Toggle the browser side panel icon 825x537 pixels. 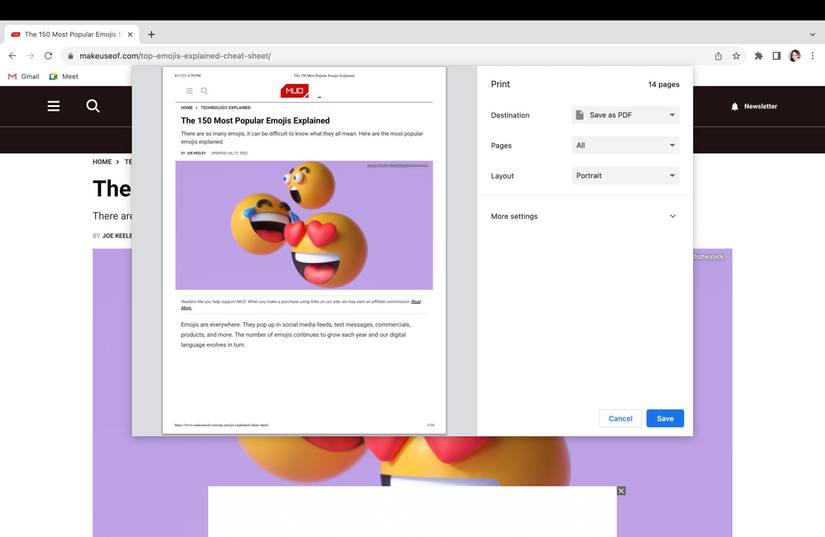point(776,56)
